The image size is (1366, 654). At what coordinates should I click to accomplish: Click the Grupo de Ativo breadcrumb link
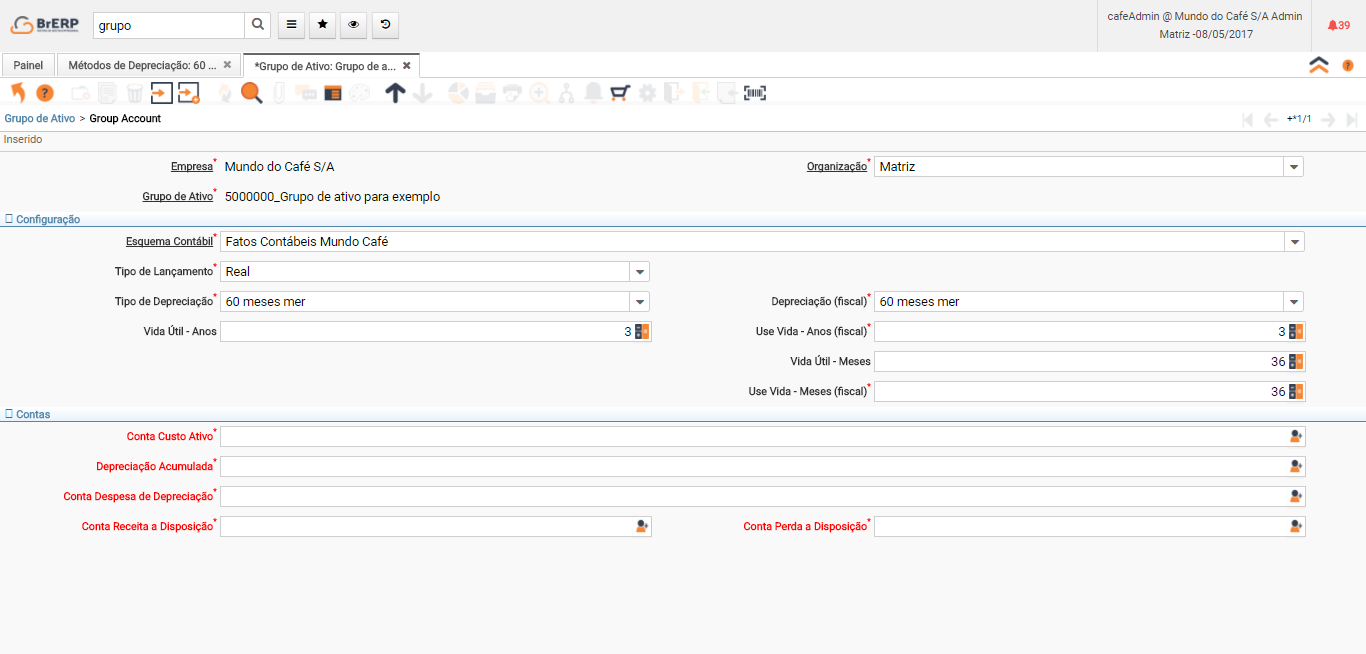(x=39, y=118)
